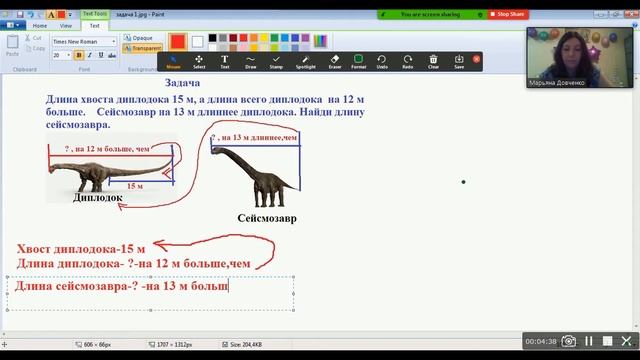
Task: Close the recording control panel
Action: 627,341
